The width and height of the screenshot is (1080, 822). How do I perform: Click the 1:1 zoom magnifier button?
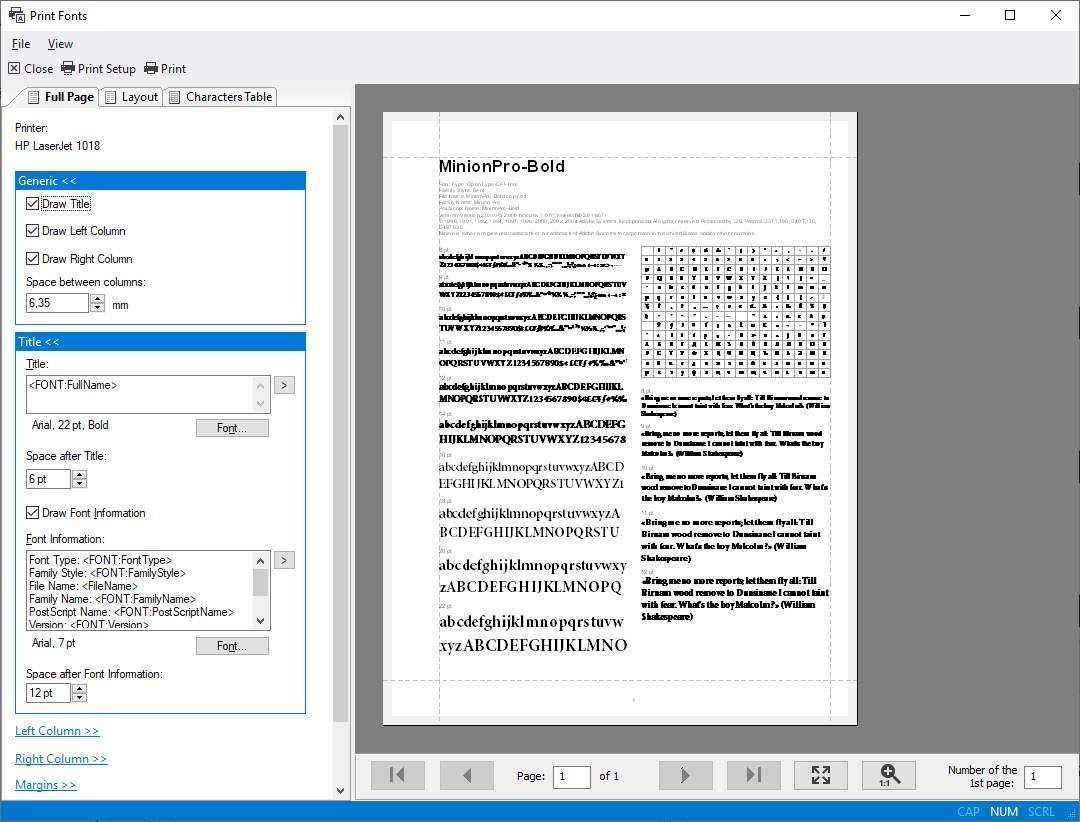tap(889, 775)
